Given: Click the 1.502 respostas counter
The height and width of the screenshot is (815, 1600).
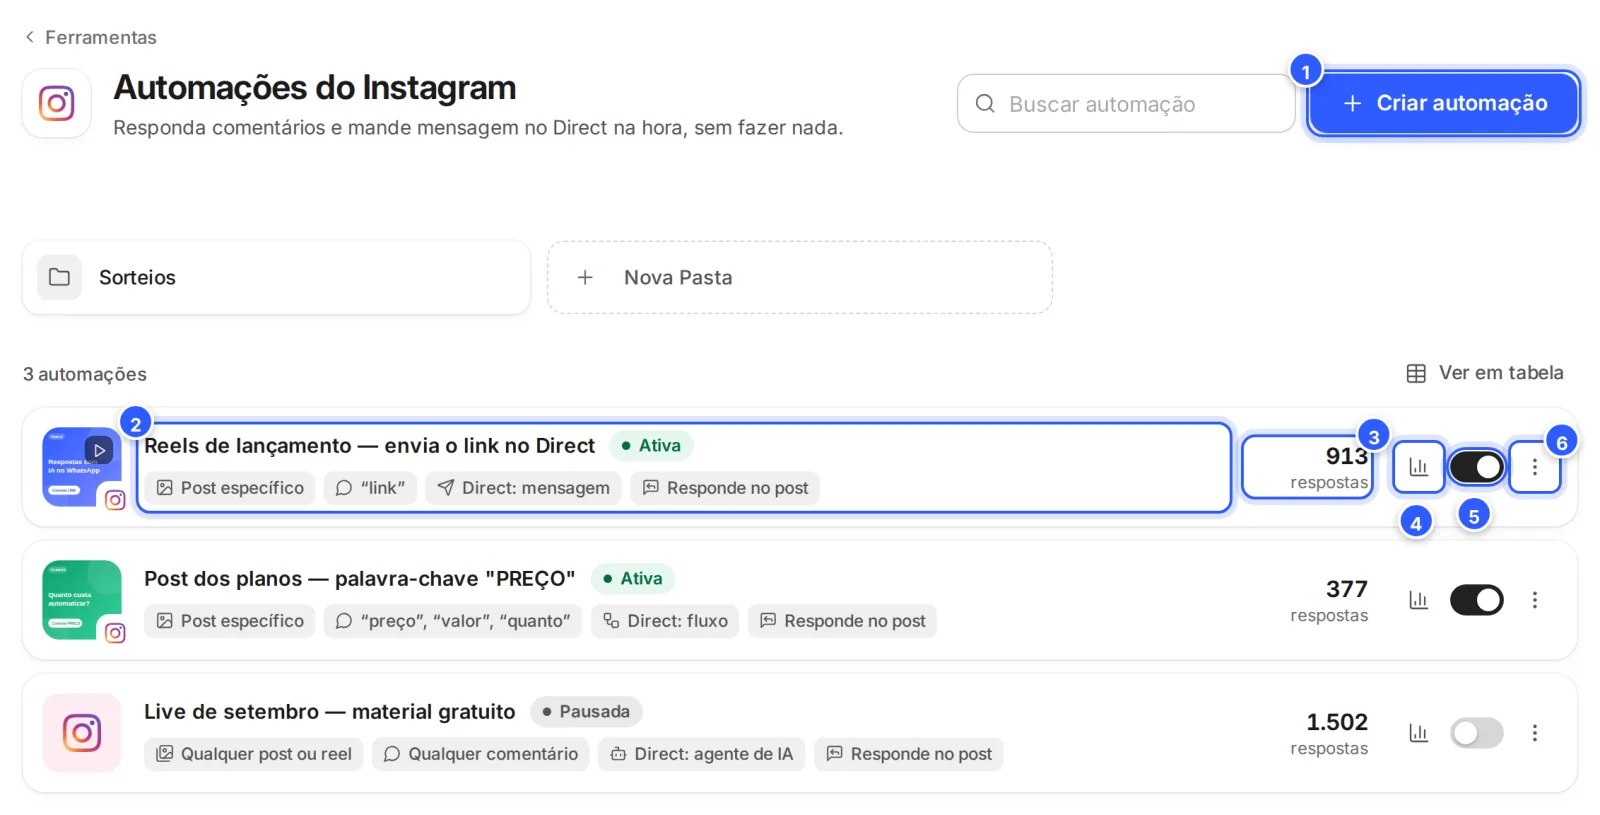Looking at the screenshot, I should (x=1329, y=733).
